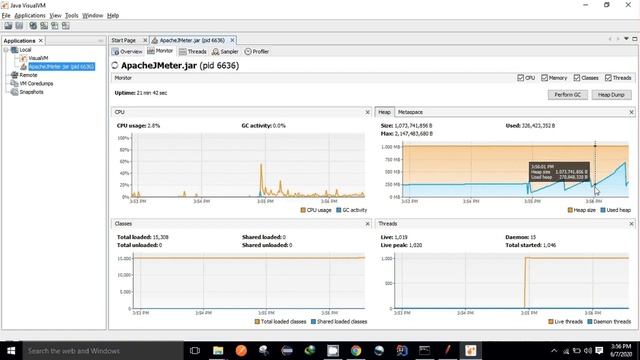
Task: Open Google Chrome from the taskbar
Action: point(356,351)
